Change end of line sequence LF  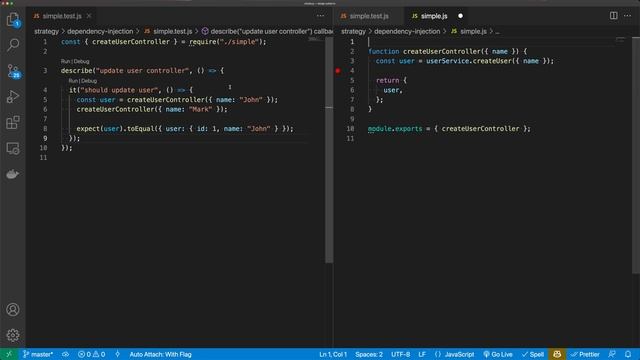coord(422,354)
